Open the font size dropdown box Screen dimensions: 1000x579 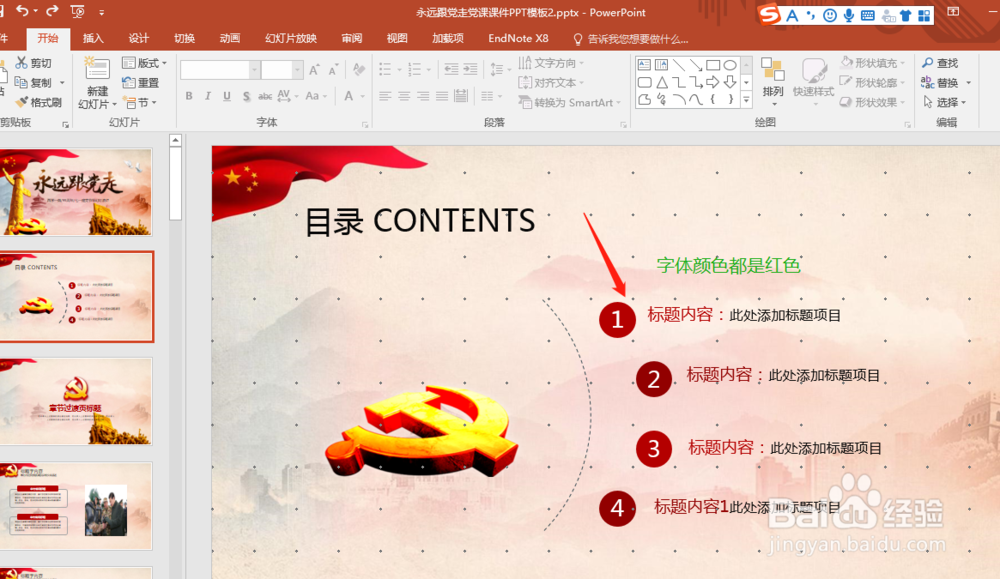(282, 70)
